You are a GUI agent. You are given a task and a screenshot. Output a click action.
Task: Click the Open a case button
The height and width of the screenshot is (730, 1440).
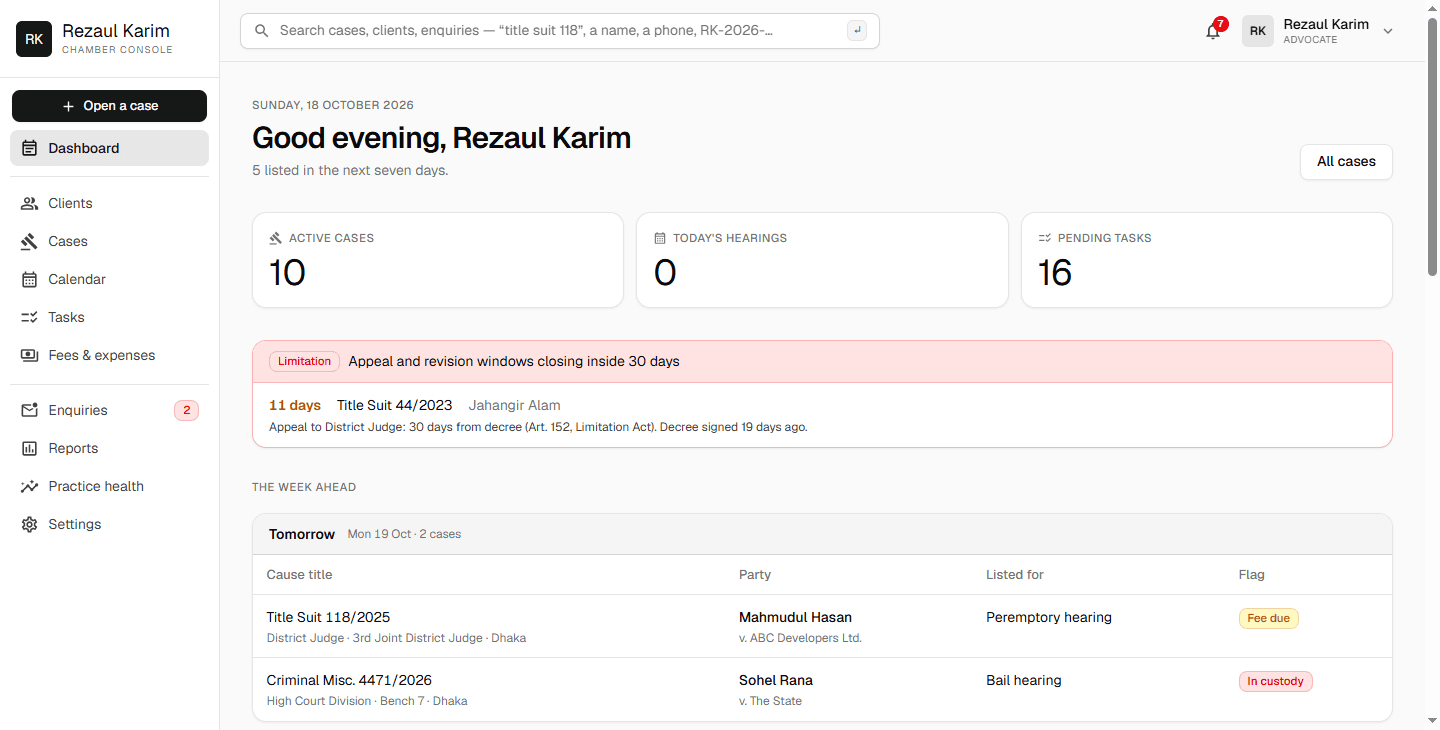tap(109, 106)
